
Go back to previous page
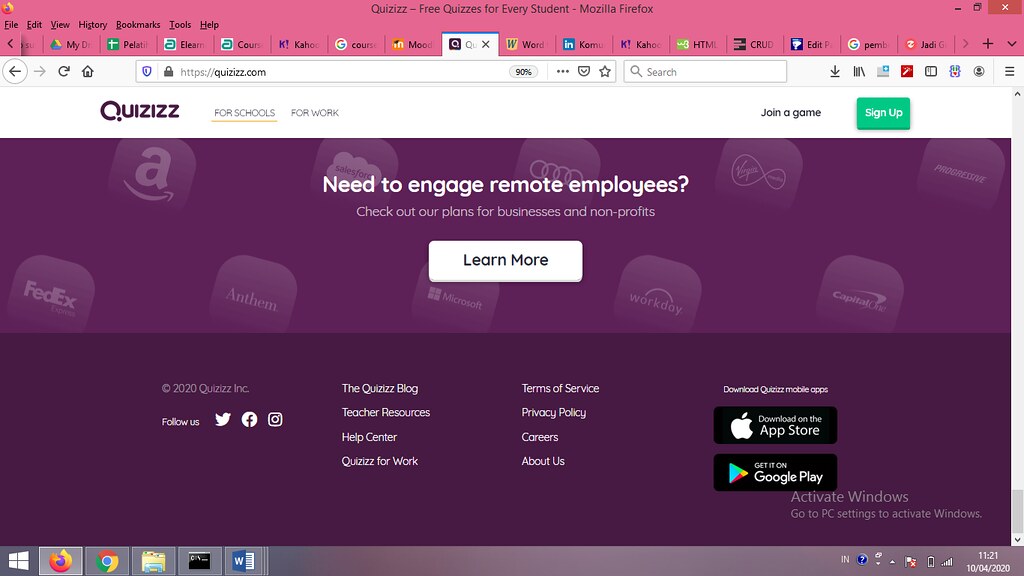click(x=15, y=72)
